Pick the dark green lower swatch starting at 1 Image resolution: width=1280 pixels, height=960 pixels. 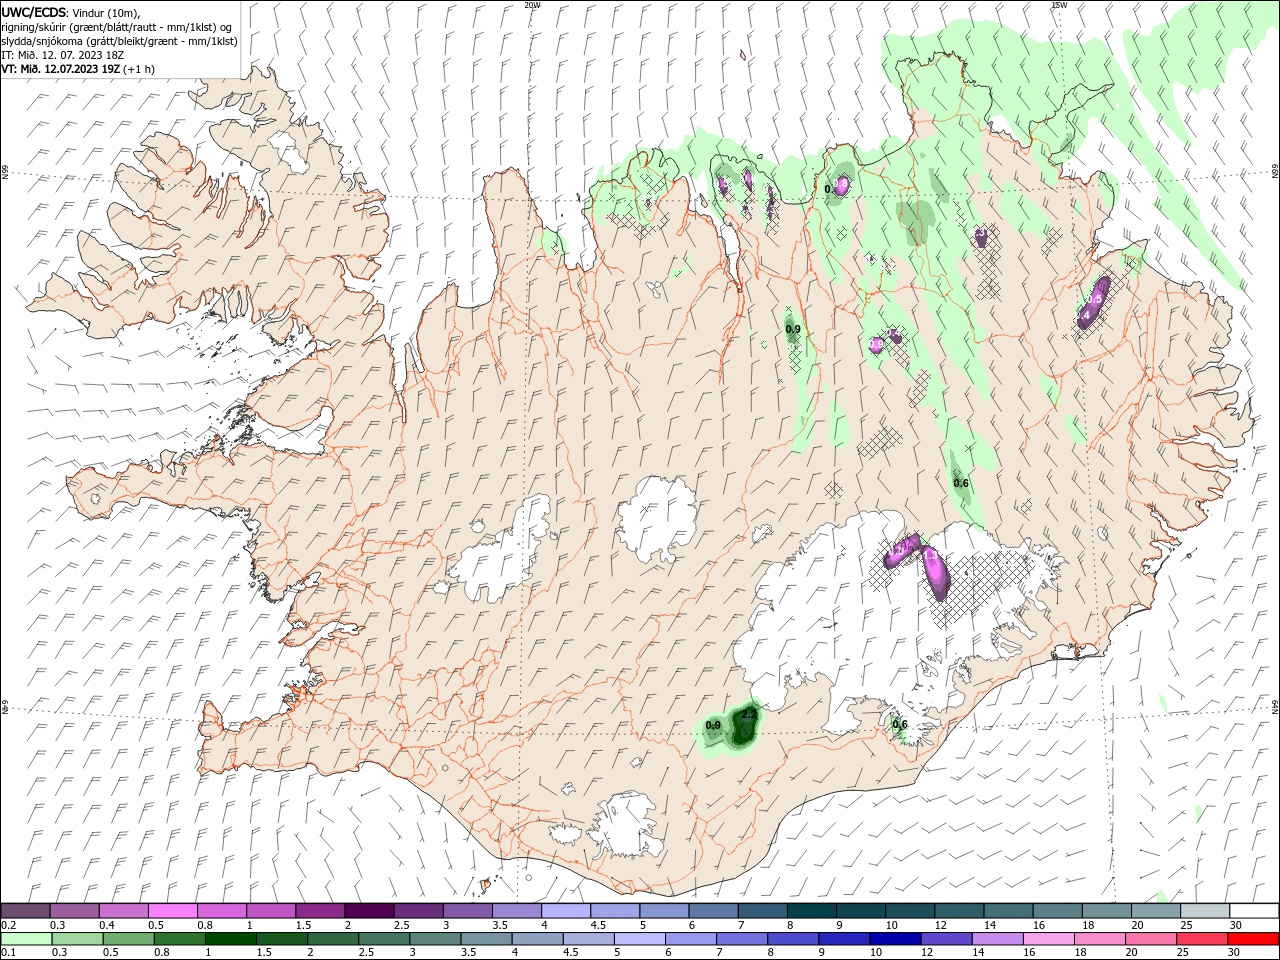230,939
